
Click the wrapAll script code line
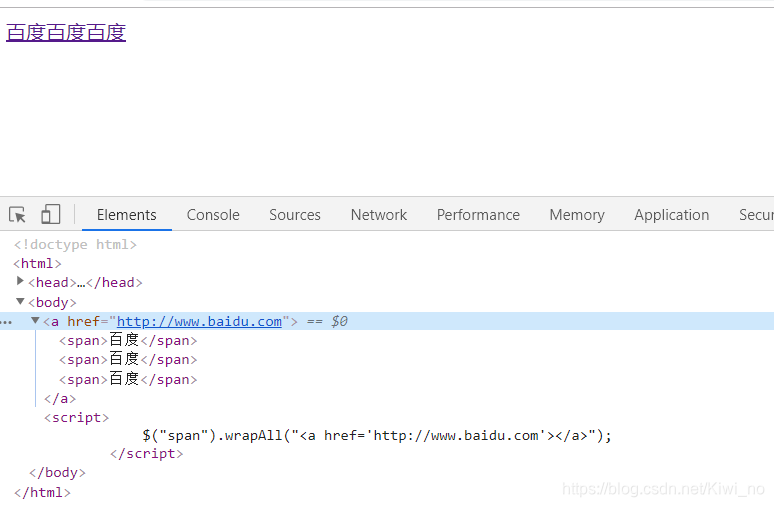[377, 435]
